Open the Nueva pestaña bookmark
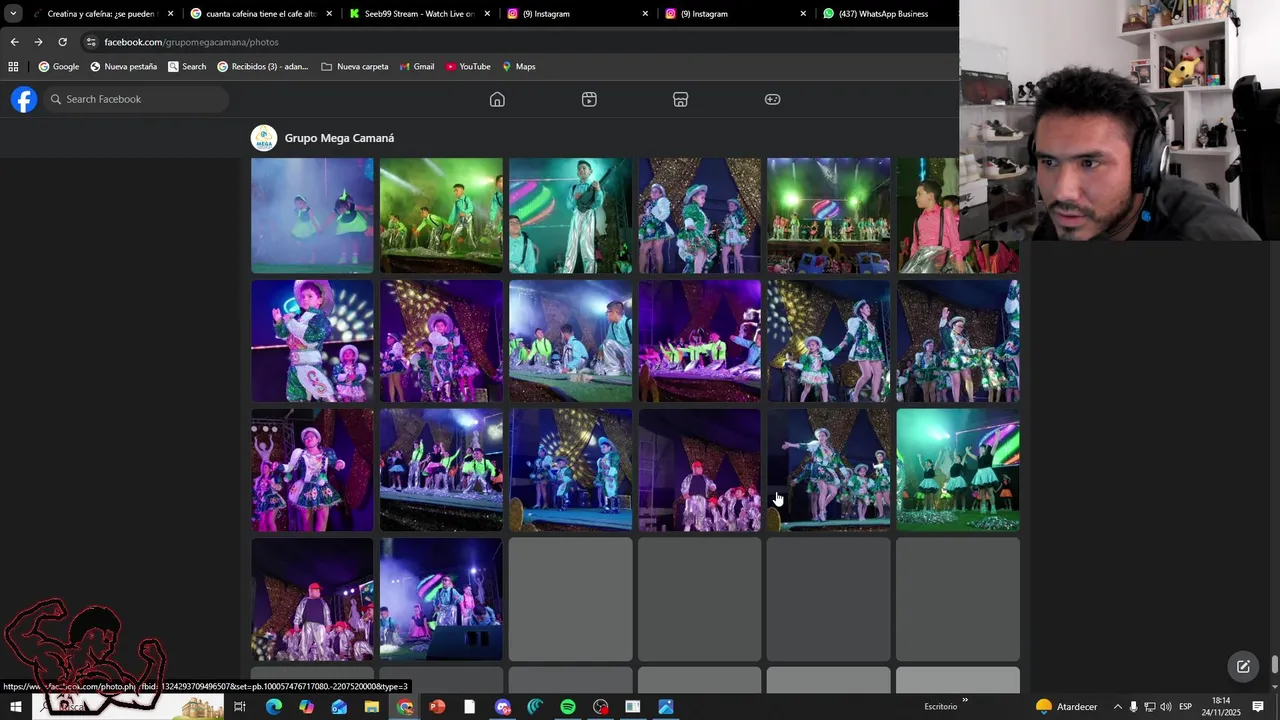This screenshot has width=1280, height=720. (x=124, y=67)
